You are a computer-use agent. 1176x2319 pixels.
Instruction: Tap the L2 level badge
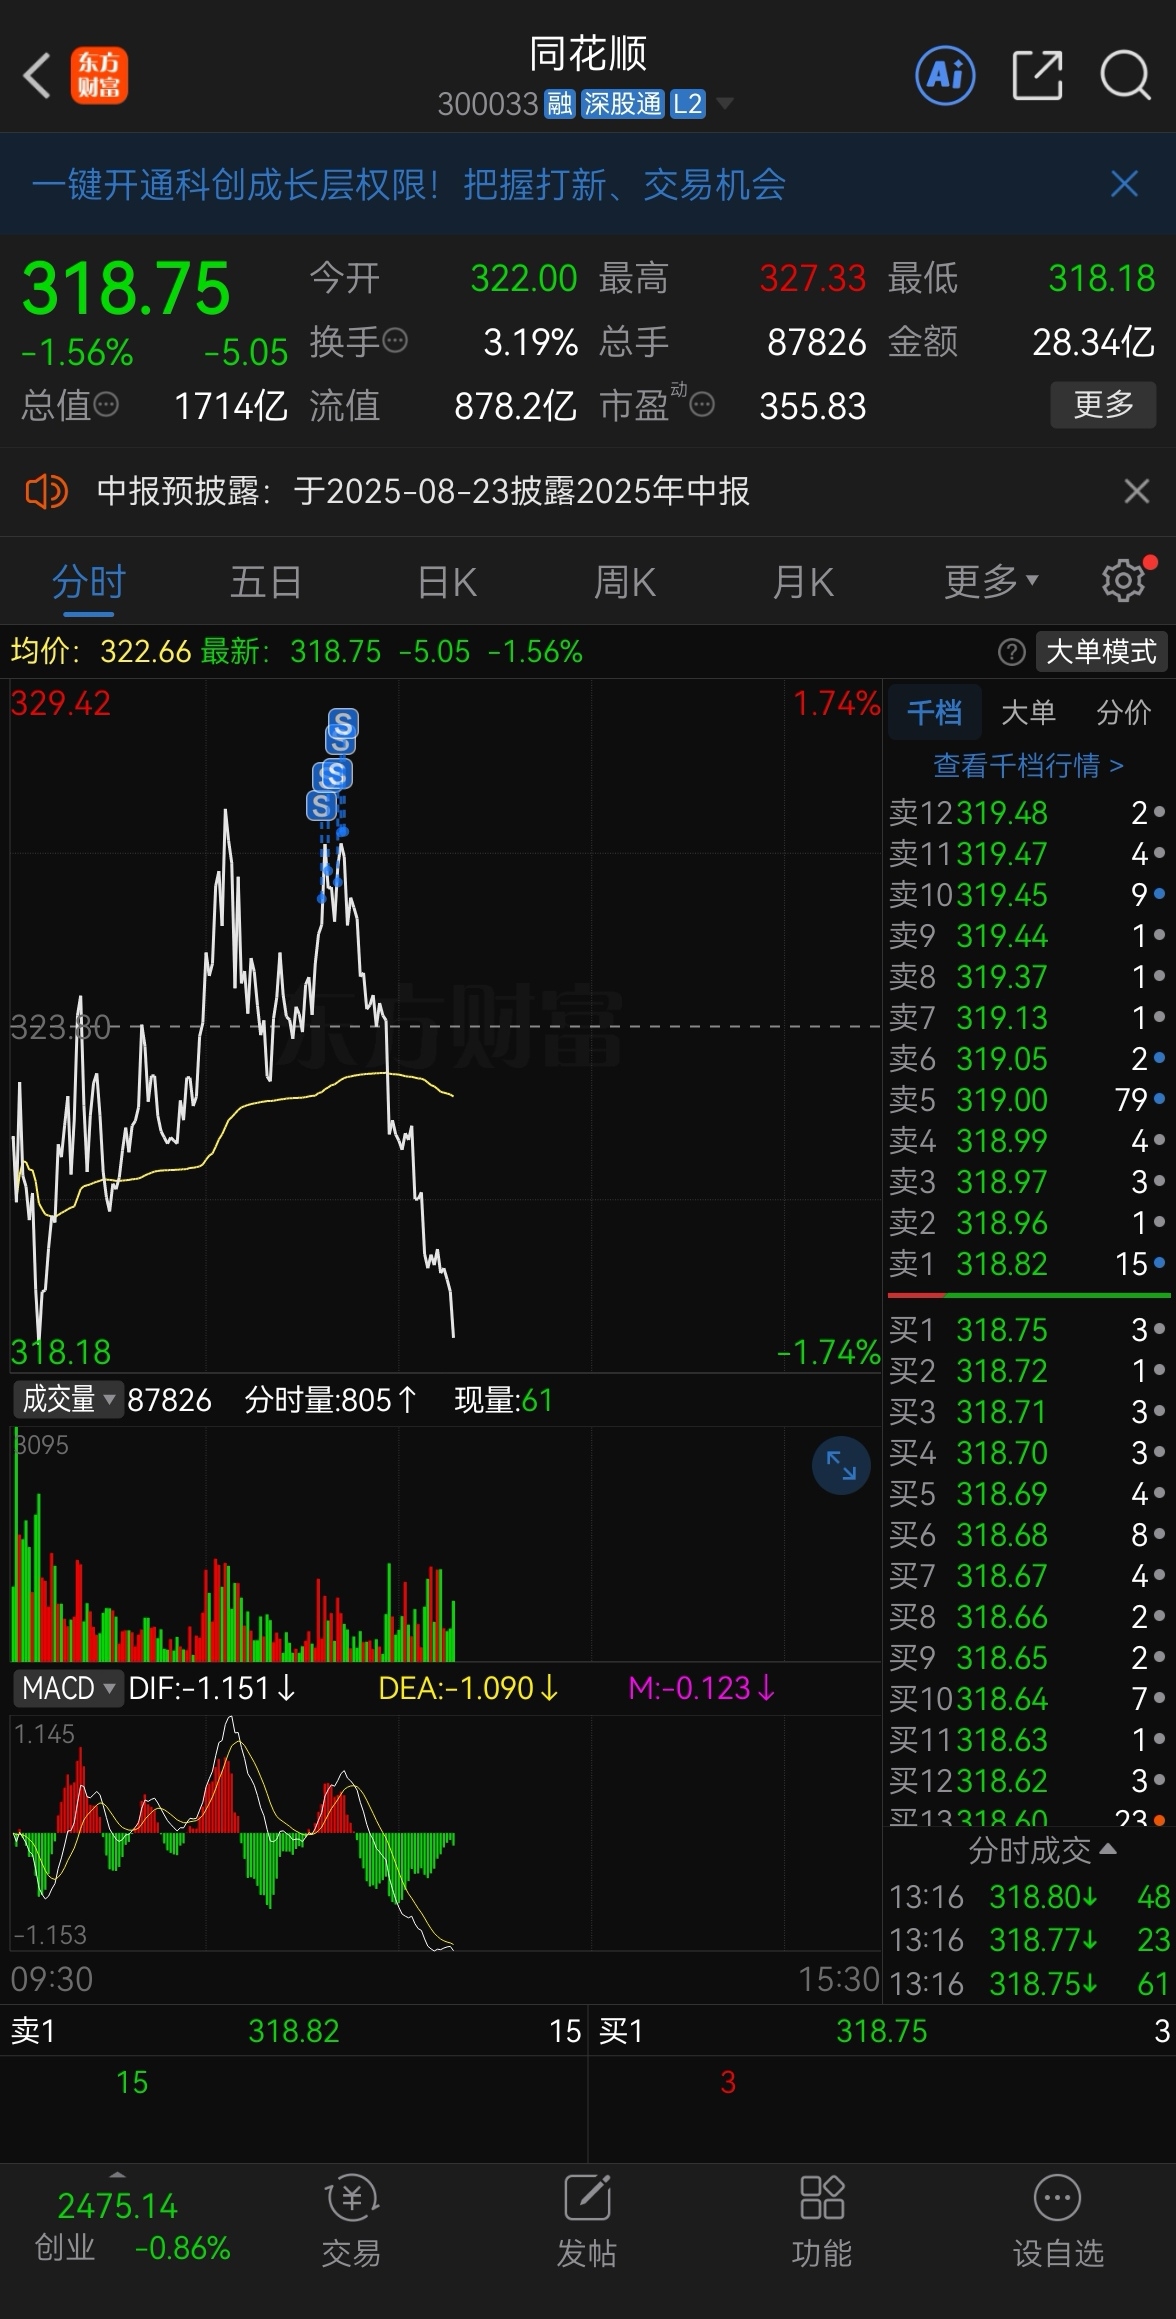tap(688, 104)
